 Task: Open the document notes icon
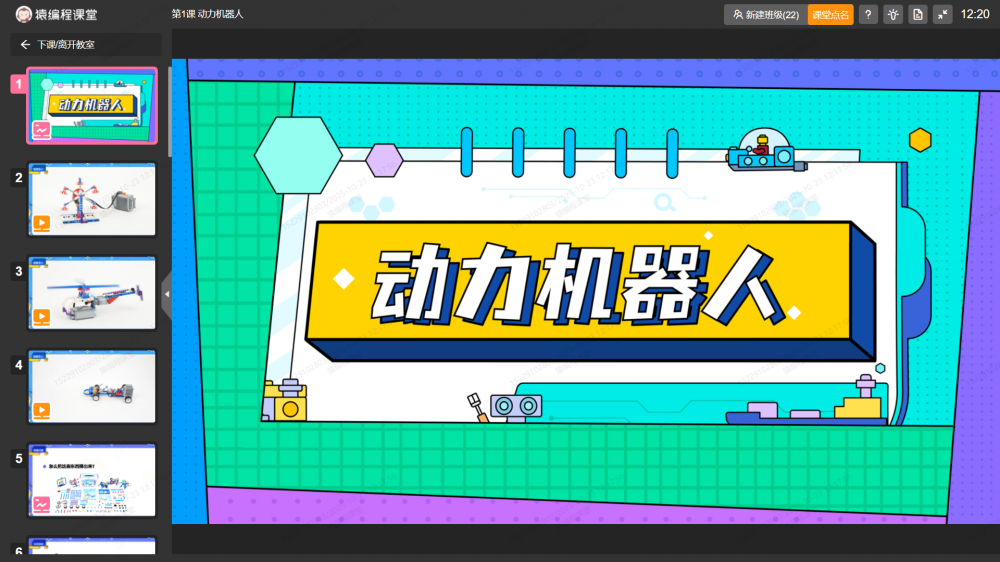click(x=918, y=15)
